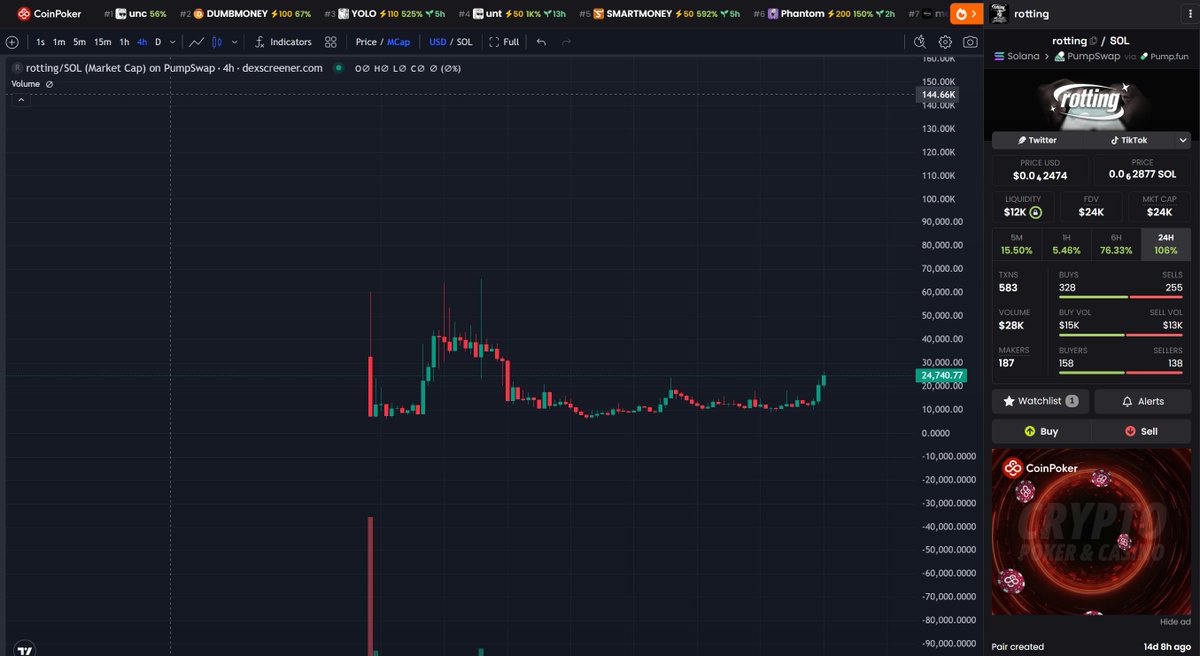Select the D daily timeframe

157,42
